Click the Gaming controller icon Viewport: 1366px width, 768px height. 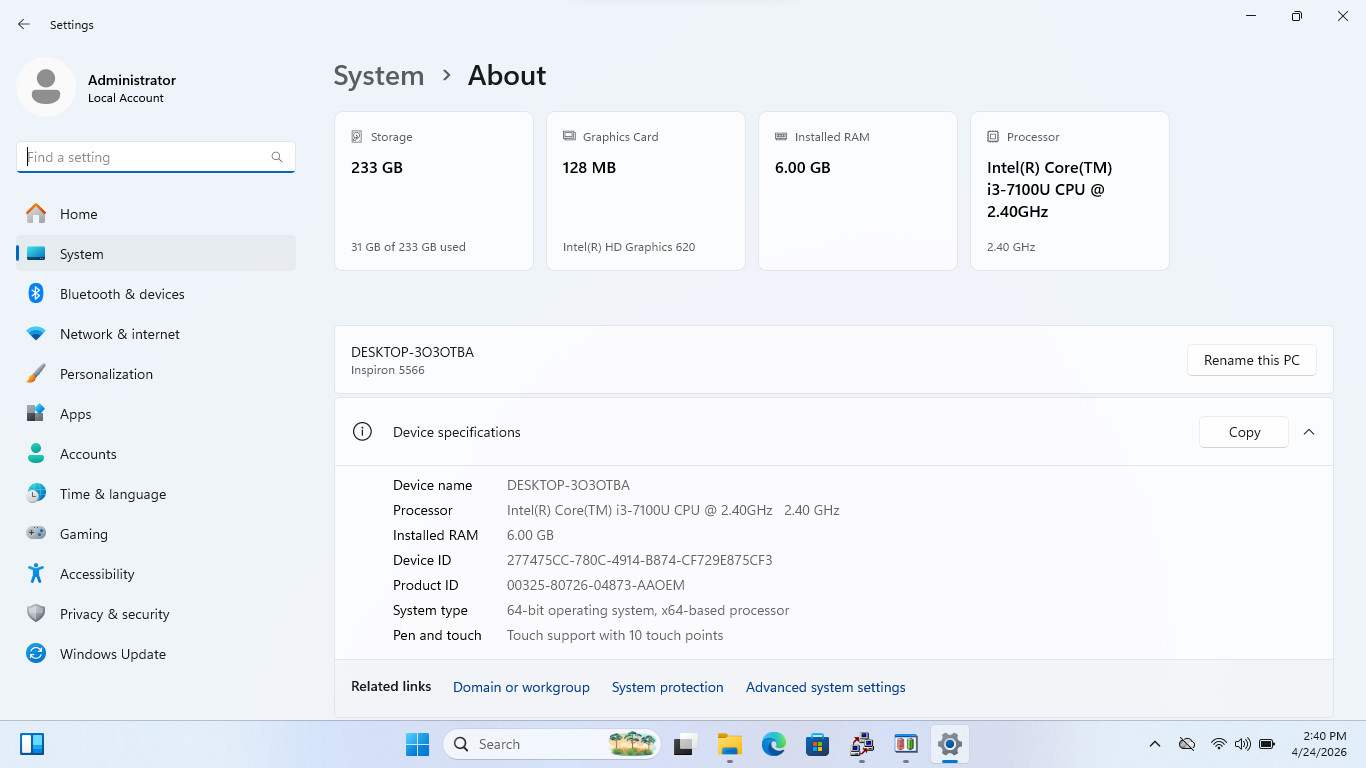[x=36, y=533]
